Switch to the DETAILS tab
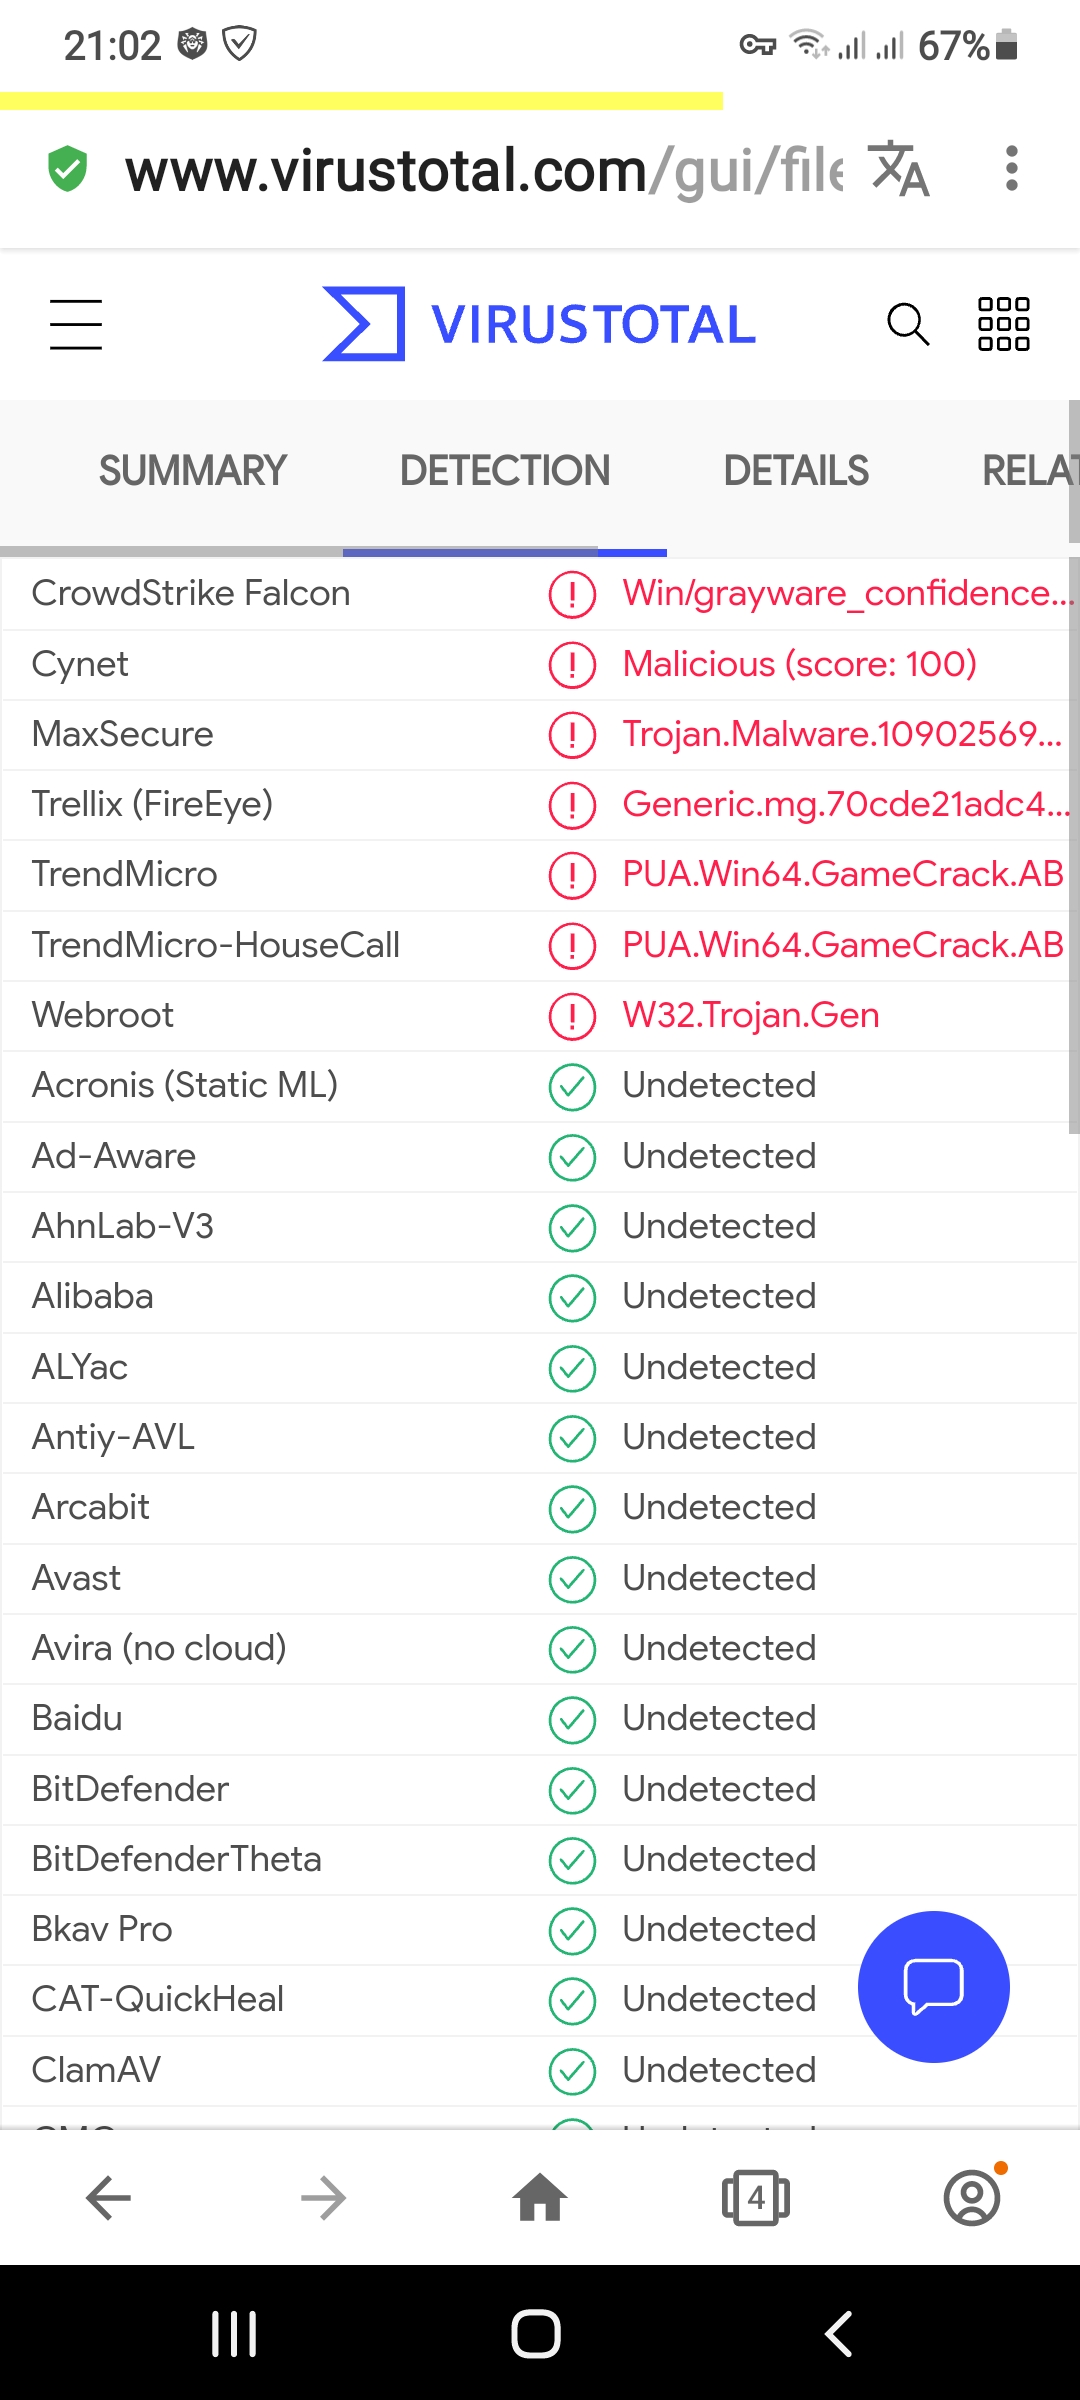Image resolution: width=1080 pixels, height=2400 pixels. pyautogui.click(x=796, y=471)
